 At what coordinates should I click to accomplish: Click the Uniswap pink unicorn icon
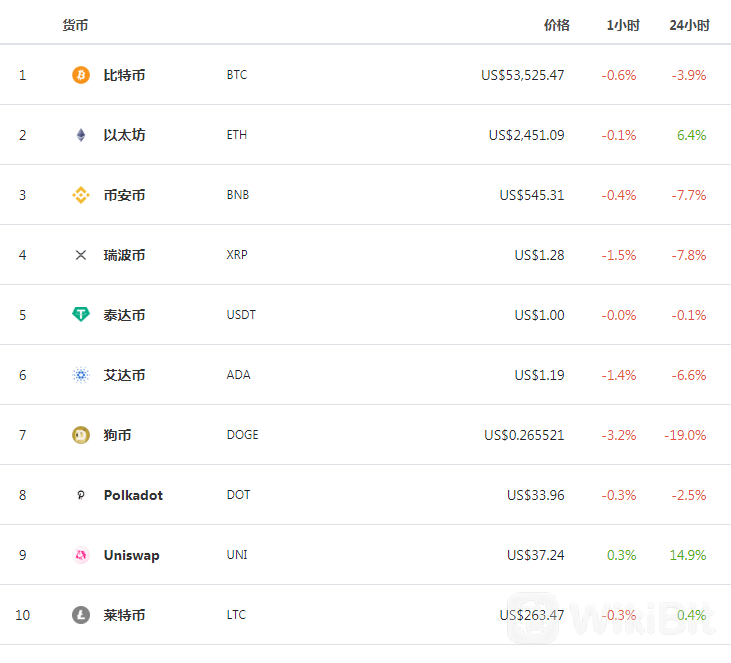[x=81, y=555]
